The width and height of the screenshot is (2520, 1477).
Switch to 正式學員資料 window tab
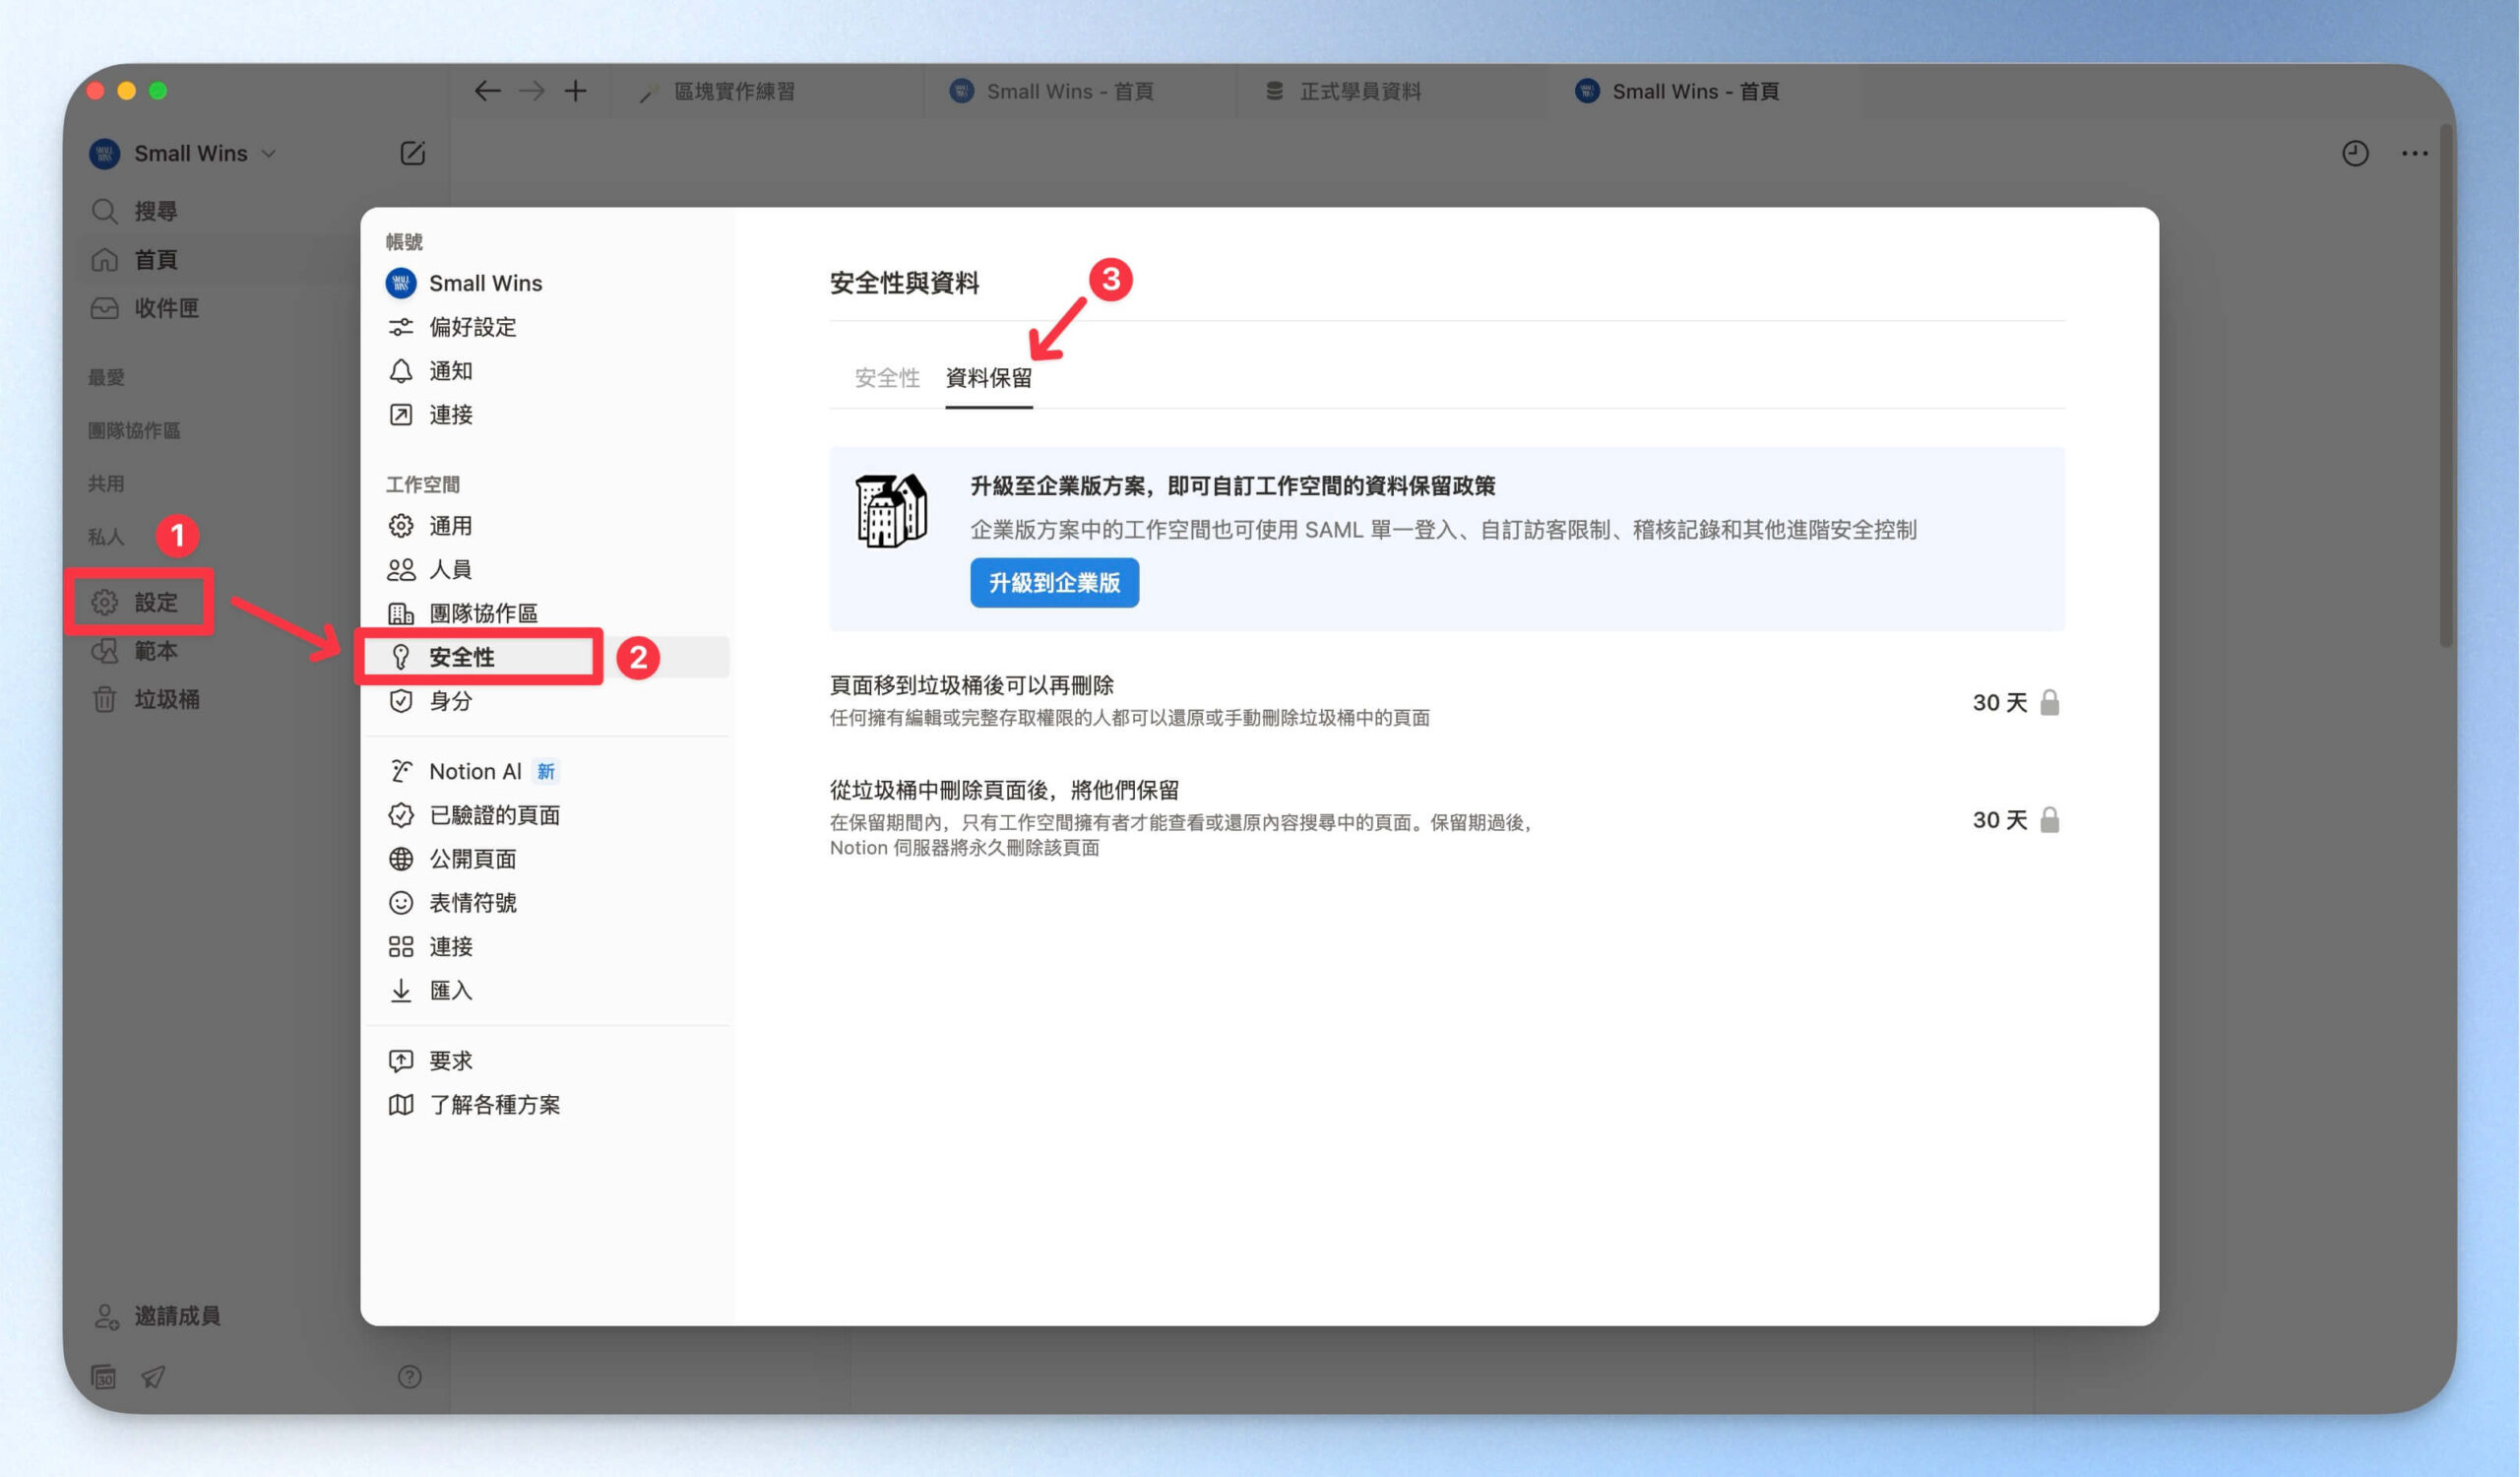pos(1359,91)
